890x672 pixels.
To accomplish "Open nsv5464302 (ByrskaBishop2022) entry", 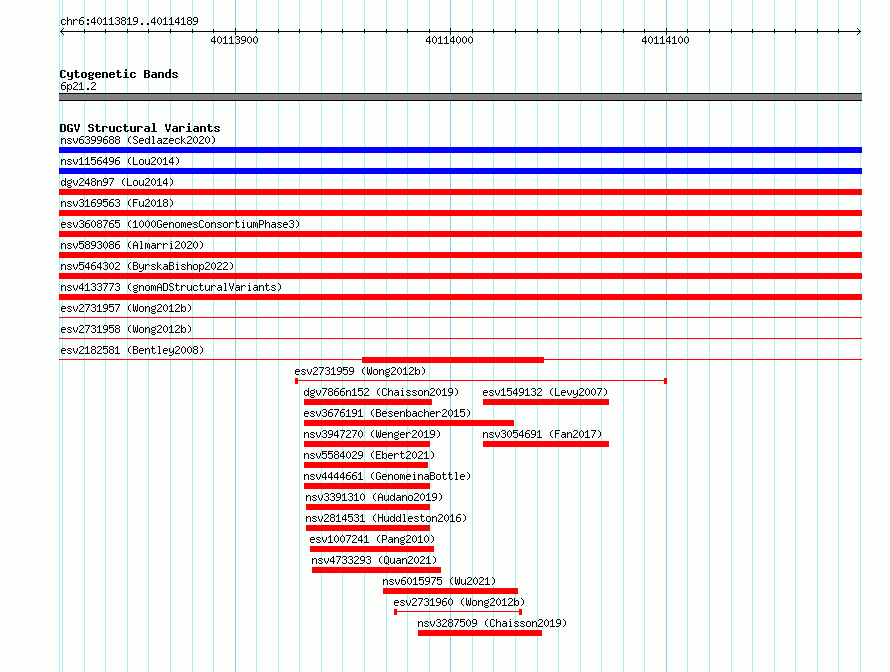I will [147, 266].
